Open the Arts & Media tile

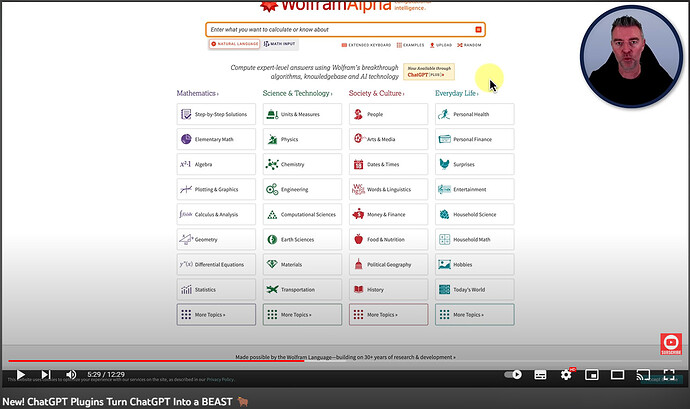[x=389, y=140]
